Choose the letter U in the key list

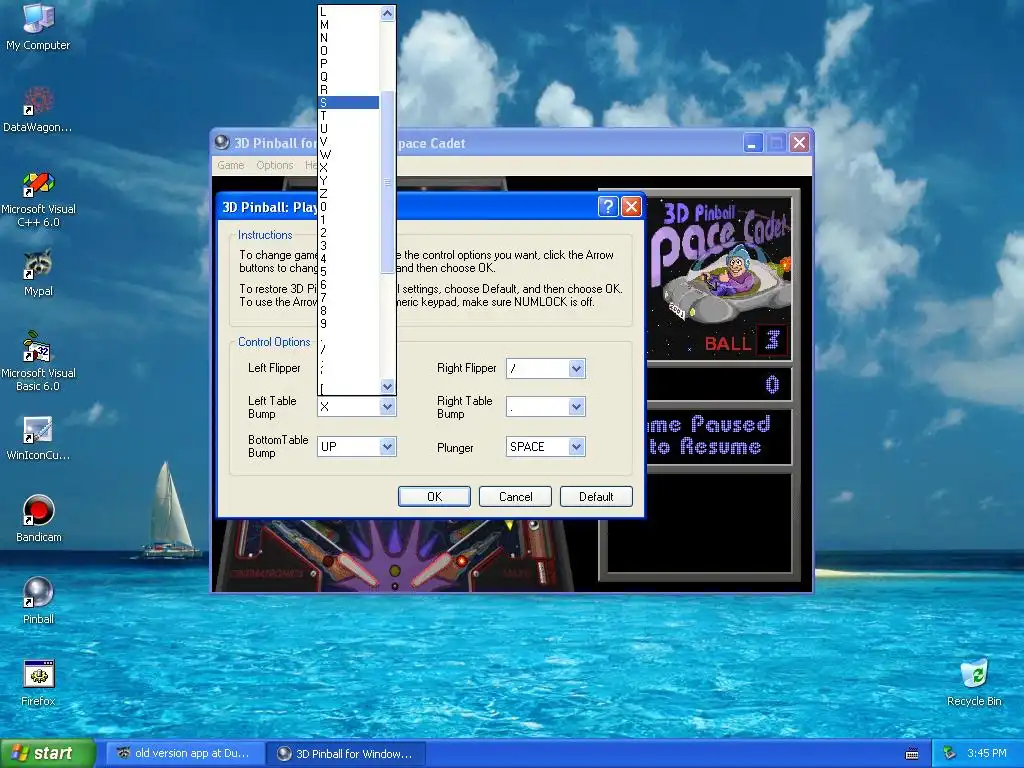click(x=349, y=129)
